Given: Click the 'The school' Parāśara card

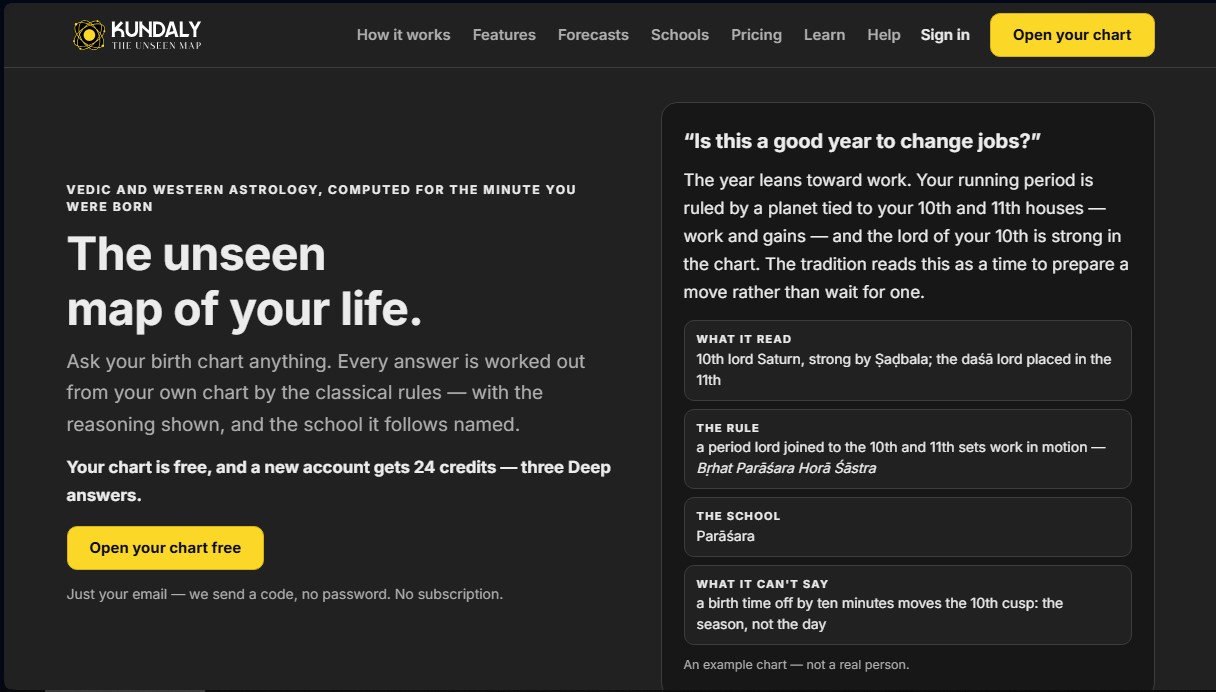Looking at the screenshot, I should 908,527.
